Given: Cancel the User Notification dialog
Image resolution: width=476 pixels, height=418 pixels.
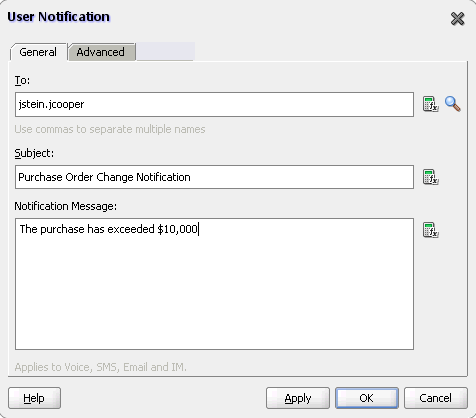Looking at the screenshot, I should tap(436, 398).
